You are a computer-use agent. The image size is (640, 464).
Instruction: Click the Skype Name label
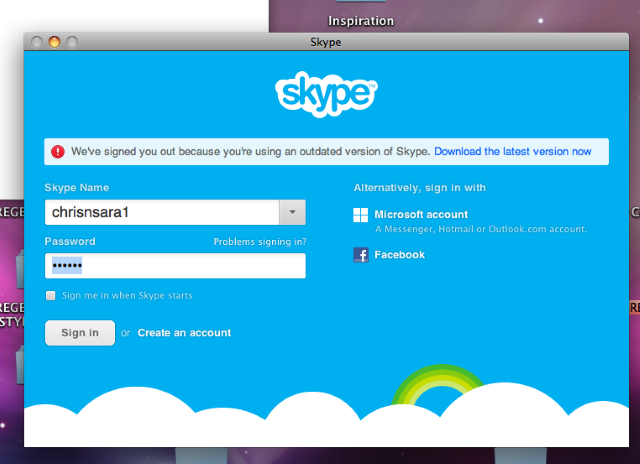pos(77,188)
